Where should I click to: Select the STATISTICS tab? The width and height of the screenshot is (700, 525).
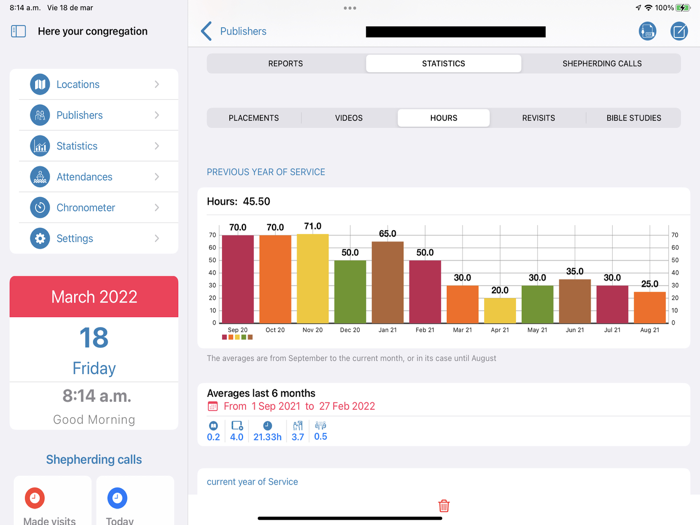click(443, 63)
